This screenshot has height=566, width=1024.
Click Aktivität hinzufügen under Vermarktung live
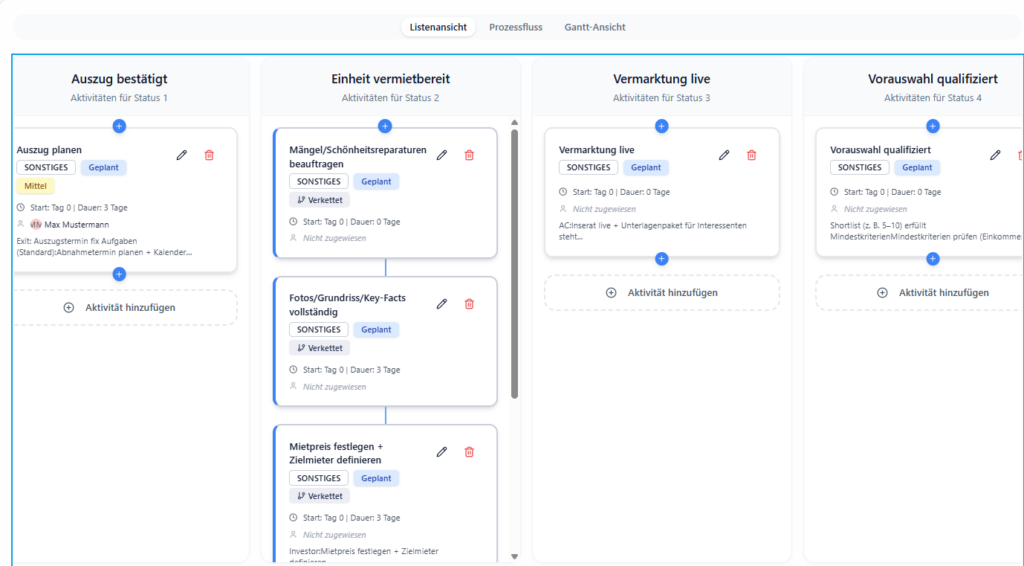click(x=662, y=293)
